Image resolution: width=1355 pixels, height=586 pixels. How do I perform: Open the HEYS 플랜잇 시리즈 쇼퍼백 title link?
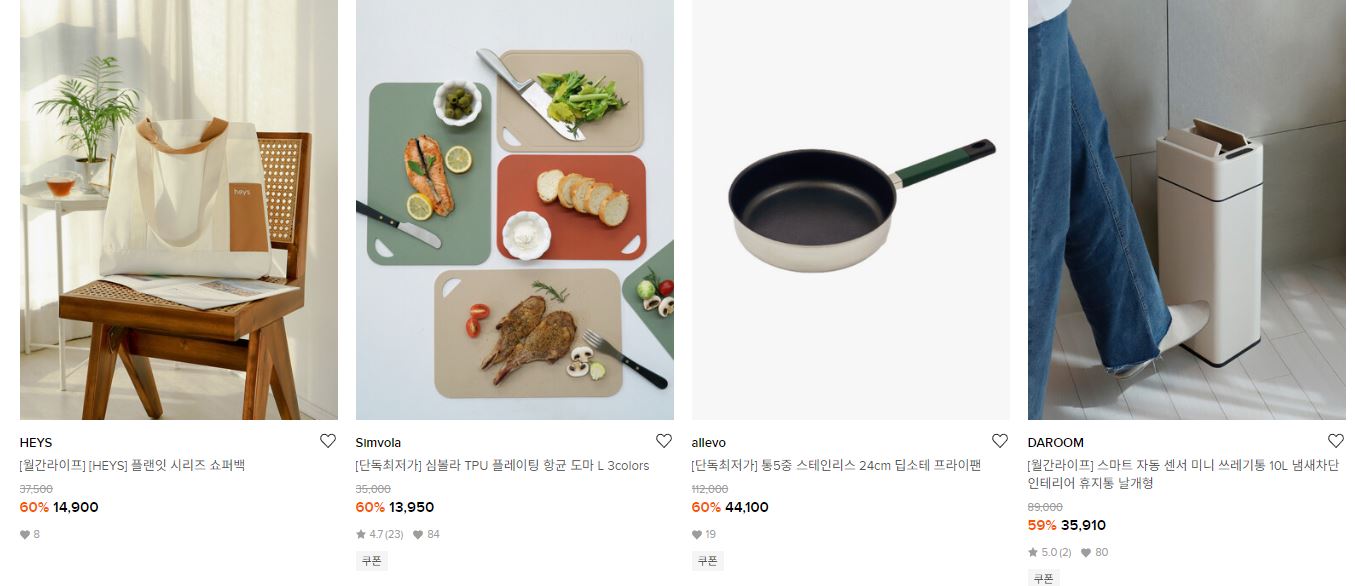coord(132,465)
